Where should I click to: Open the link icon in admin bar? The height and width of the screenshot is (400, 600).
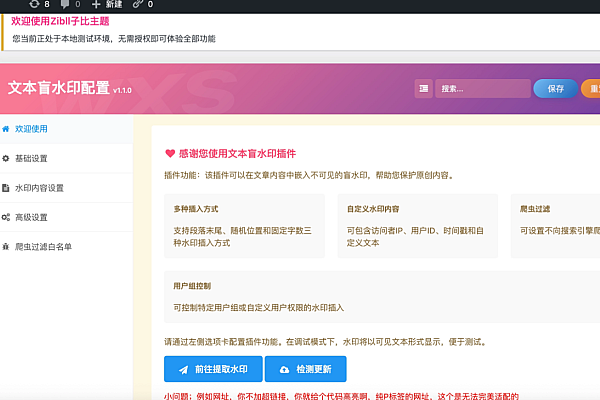pyautogui.click(x=137, y=4)
